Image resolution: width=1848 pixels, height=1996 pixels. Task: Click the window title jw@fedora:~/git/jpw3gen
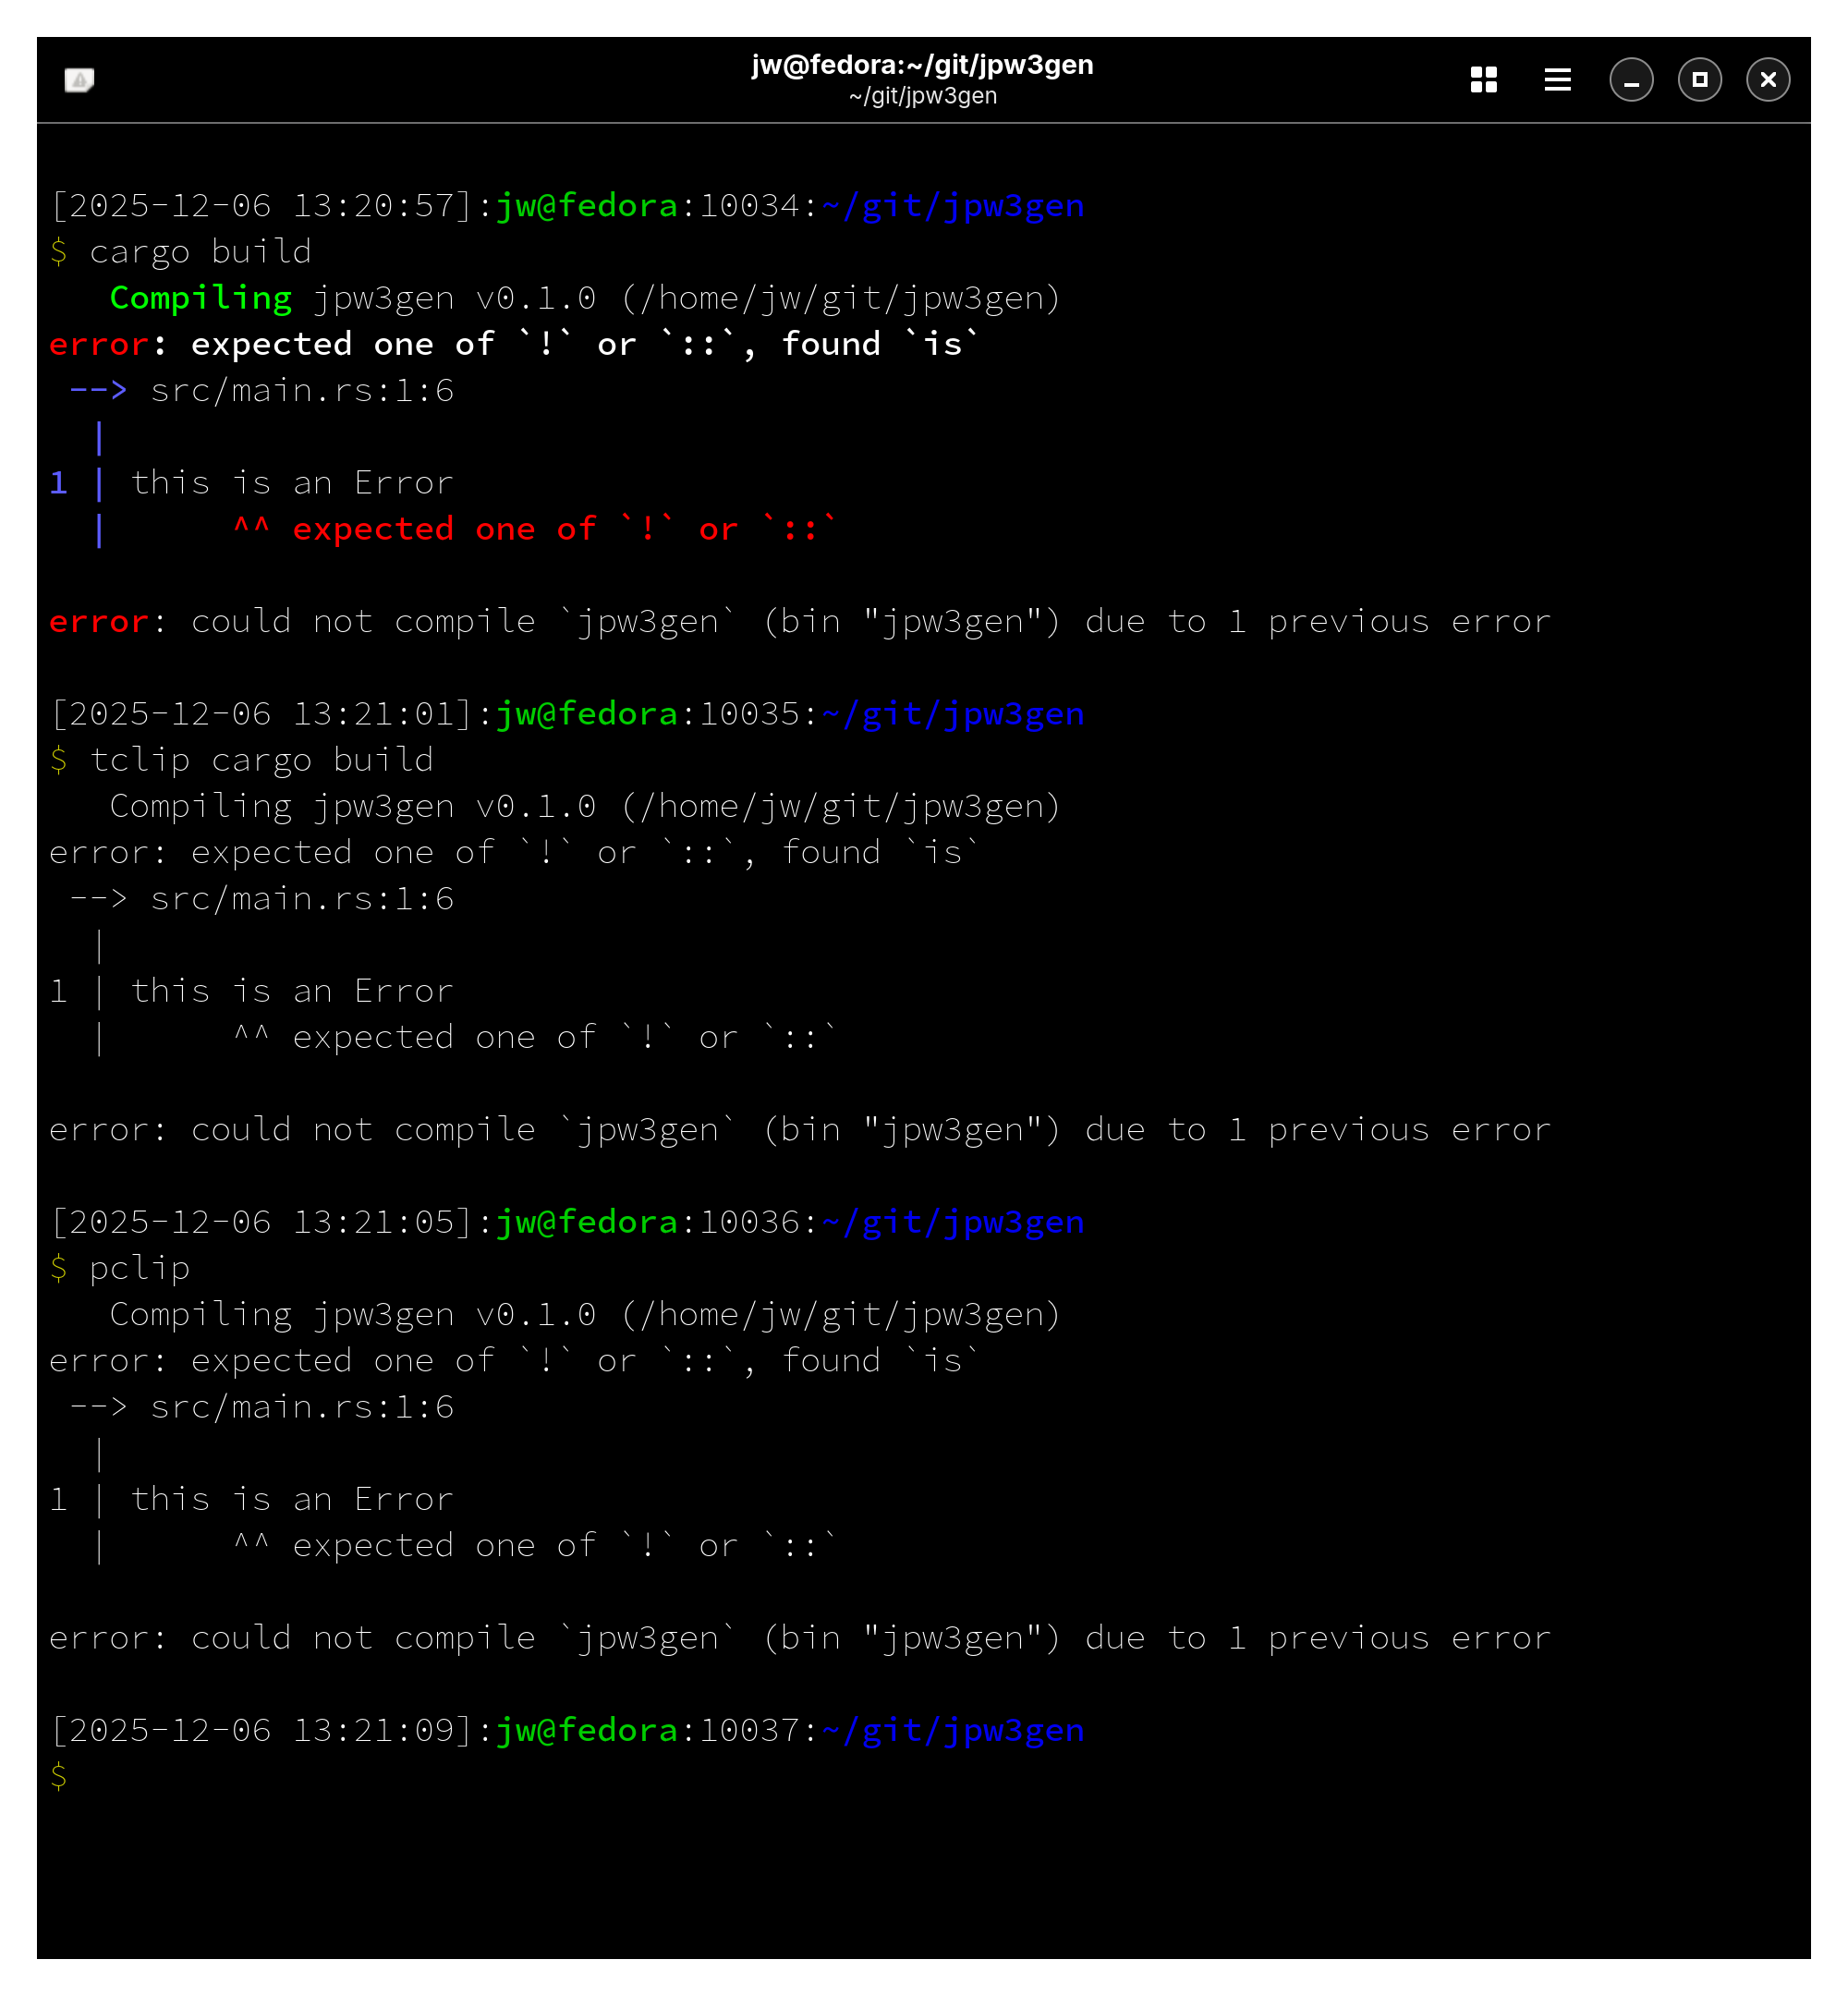[x=922, y=65]
